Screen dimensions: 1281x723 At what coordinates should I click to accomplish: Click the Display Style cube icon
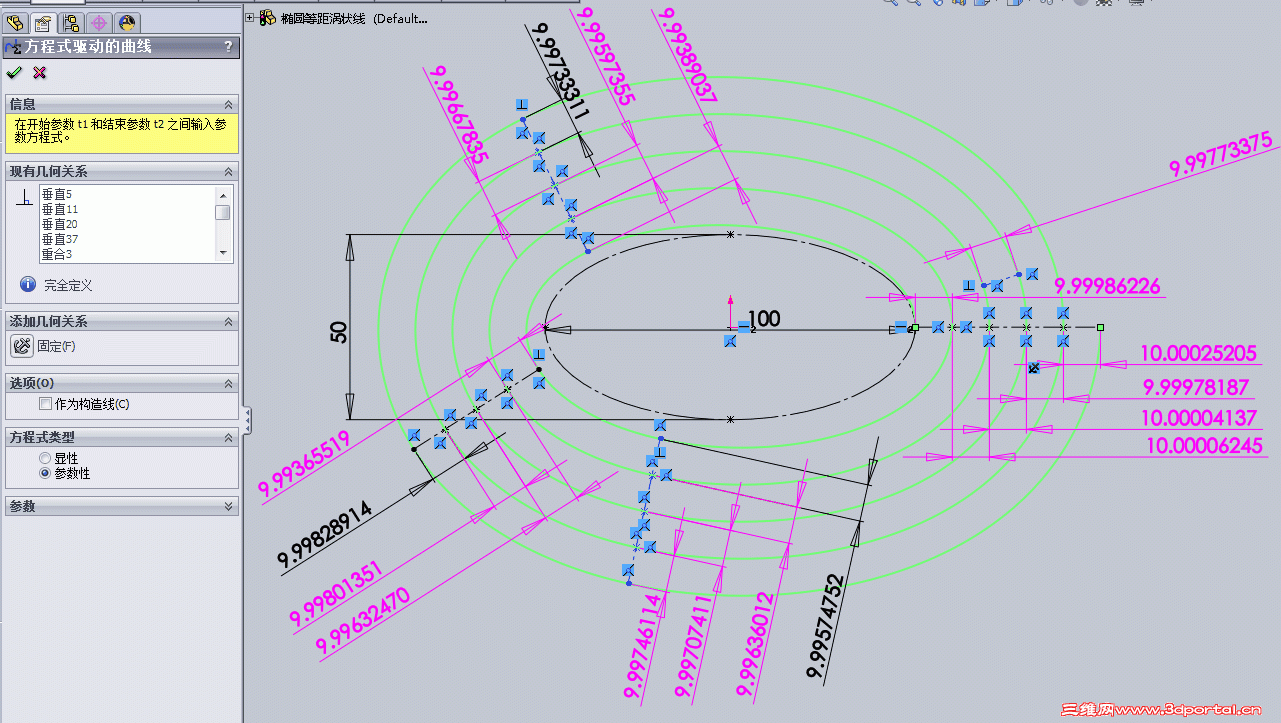[1014, 5]
